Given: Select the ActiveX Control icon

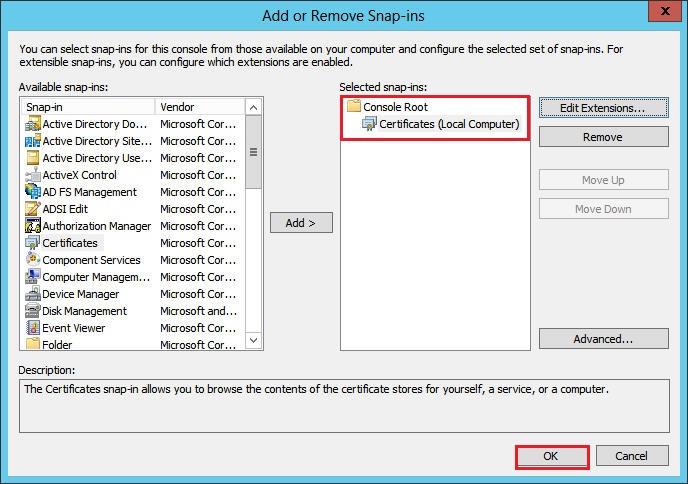Looking at the screenshot, I should tap(33, 175).
